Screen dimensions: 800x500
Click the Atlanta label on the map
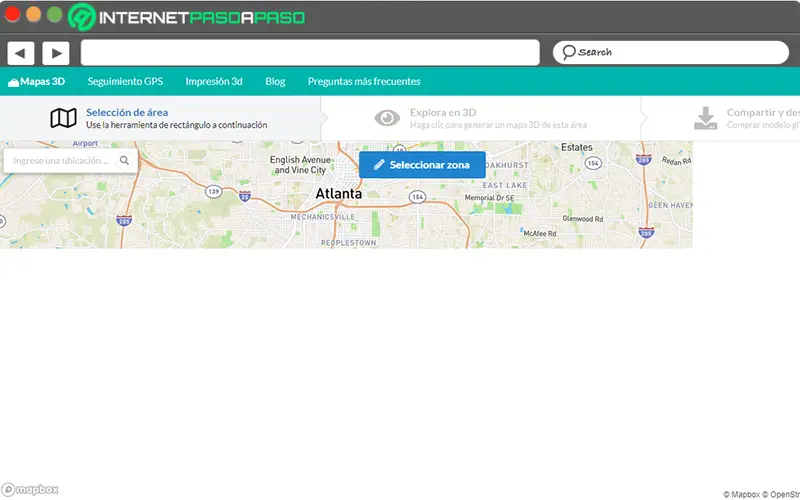339,194
